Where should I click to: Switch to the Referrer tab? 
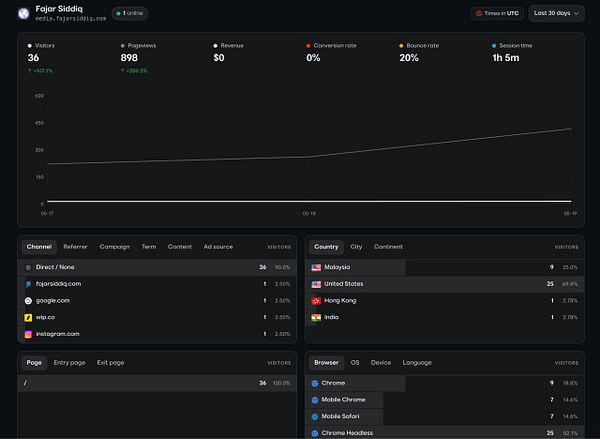pyautogui.click(x=75, y=247)
